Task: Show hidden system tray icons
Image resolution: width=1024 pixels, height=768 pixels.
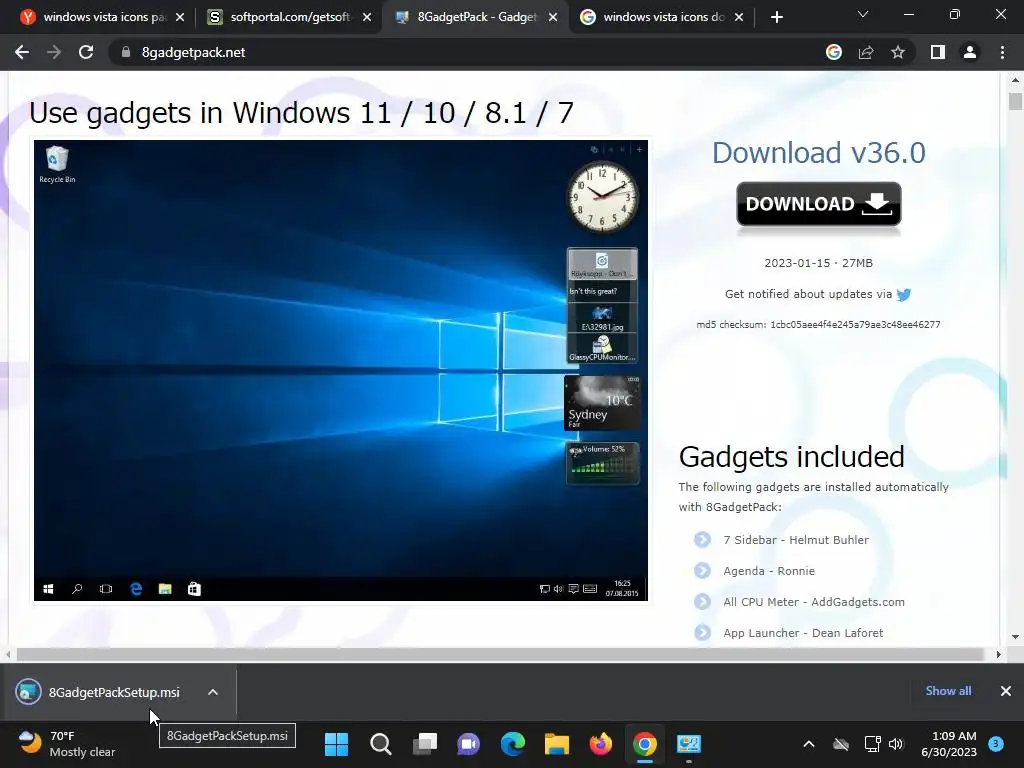Action: tap(808, 744)
